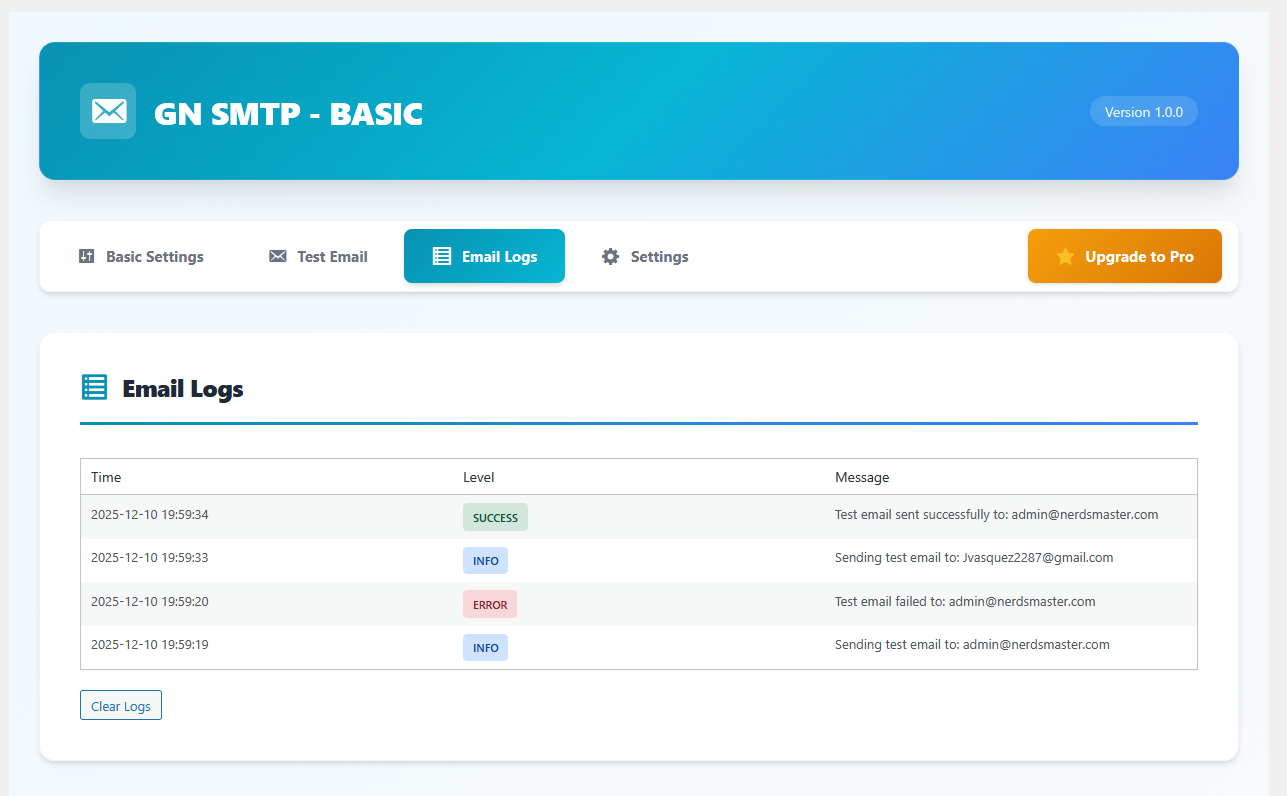Click the GN SMTP - BASIC title text

point(288,114)
